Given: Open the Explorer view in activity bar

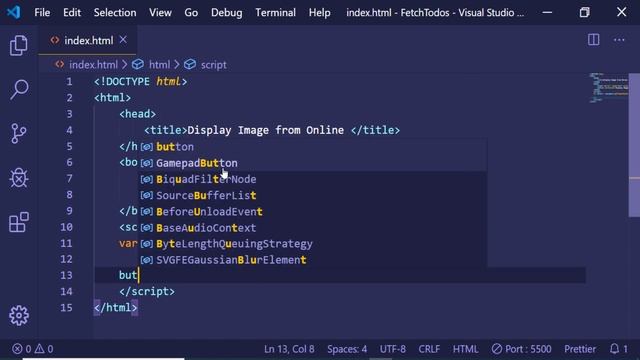Looking at the screenshot, I should point(19,45).
